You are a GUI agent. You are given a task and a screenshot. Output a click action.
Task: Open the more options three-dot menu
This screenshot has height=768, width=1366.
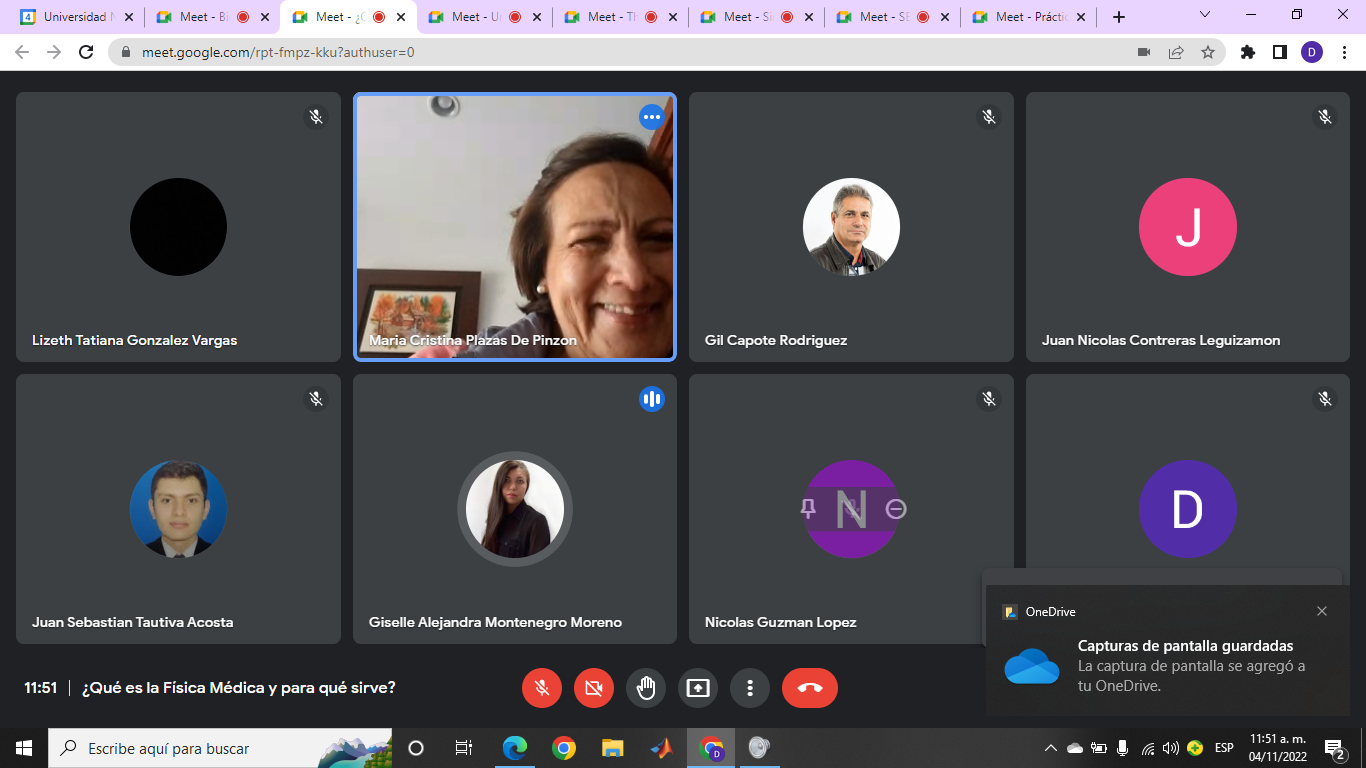pyautogui.click(x=750, y=688)
